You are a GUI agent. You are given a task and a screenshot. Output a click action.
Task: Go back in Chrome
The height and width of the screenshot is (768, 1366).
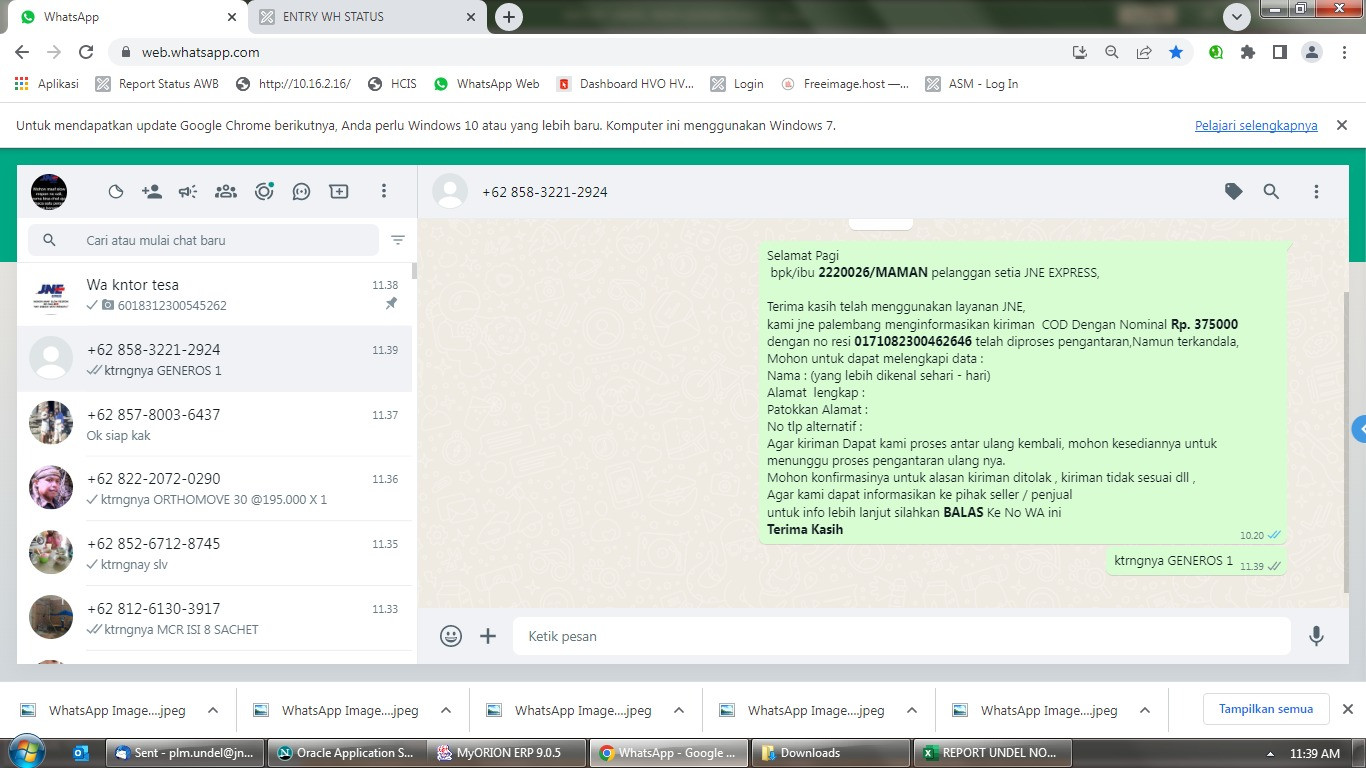click(22, 52)
